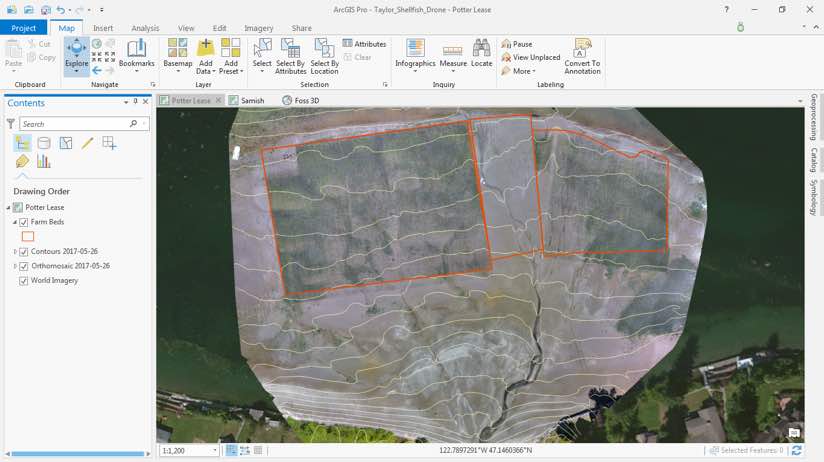This screenshot has width=824, height=462.
Task: Choose the Select features tool
Action: [262, 54]
